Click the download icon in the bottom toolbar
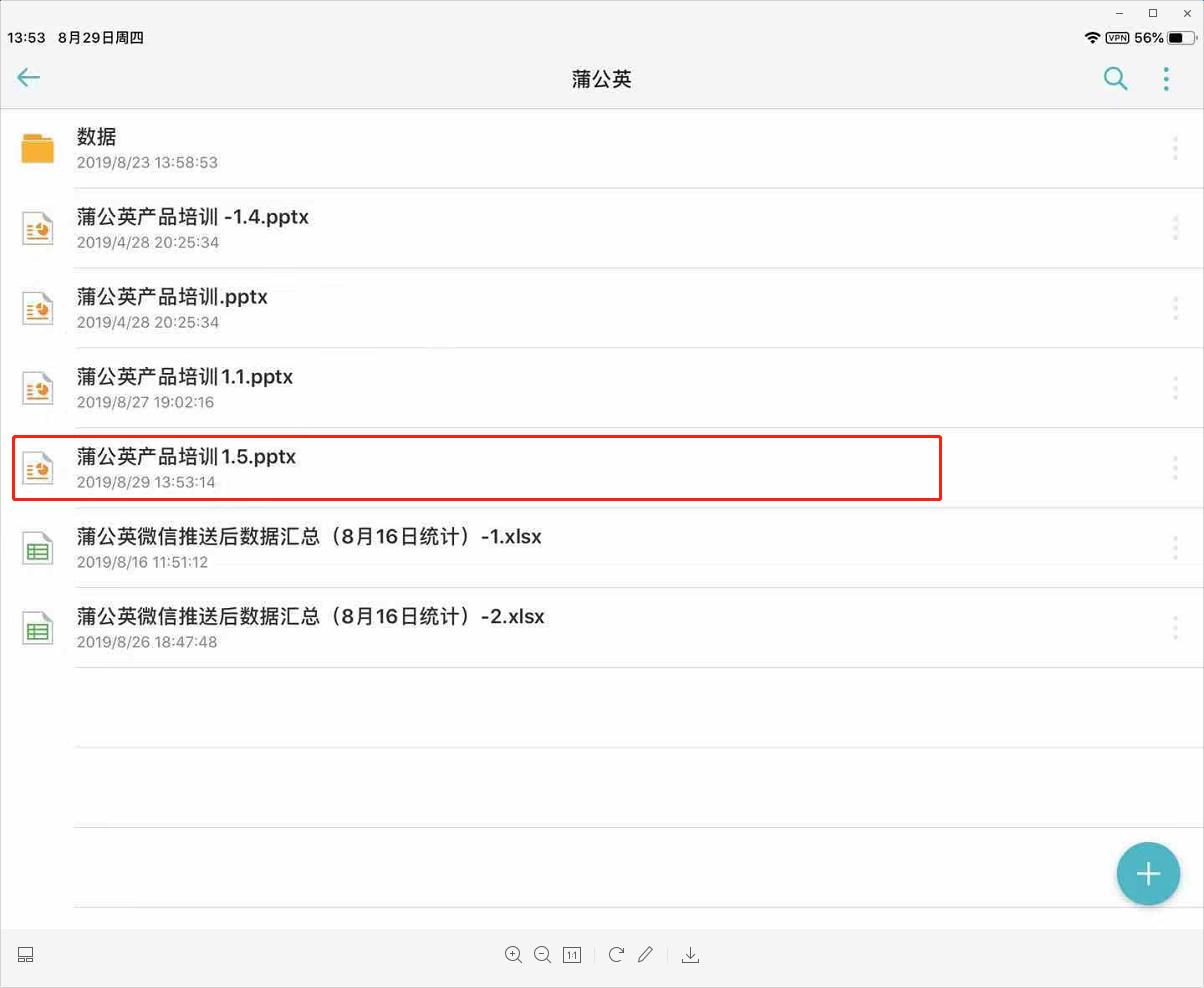The image size is (1204, 988). pyautogui.click(x=690, y=955)
